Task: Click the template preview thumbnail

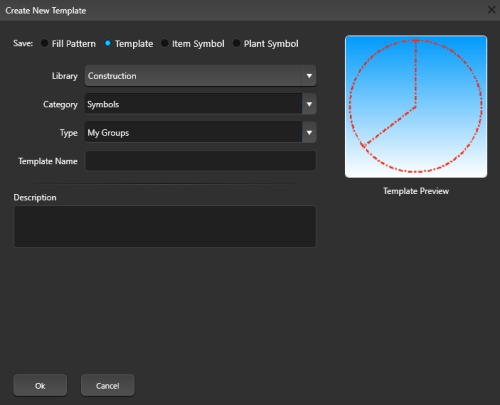Action: (416, 106)
